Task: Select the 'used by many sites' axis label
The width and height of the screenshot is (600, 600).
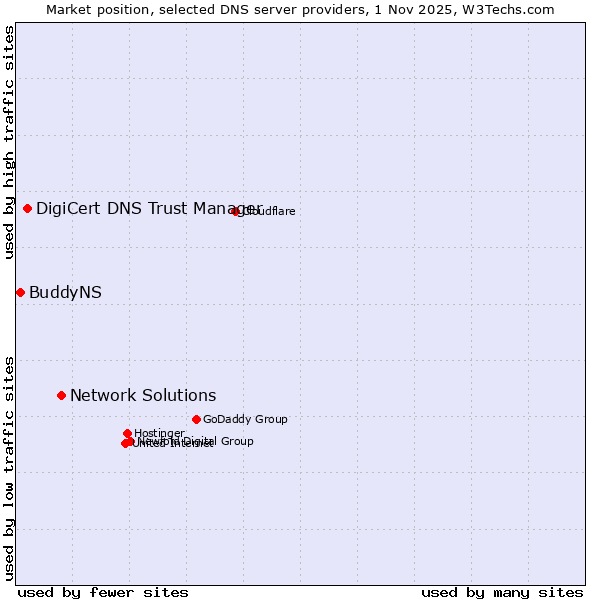Action: click(x=502, y=592)
